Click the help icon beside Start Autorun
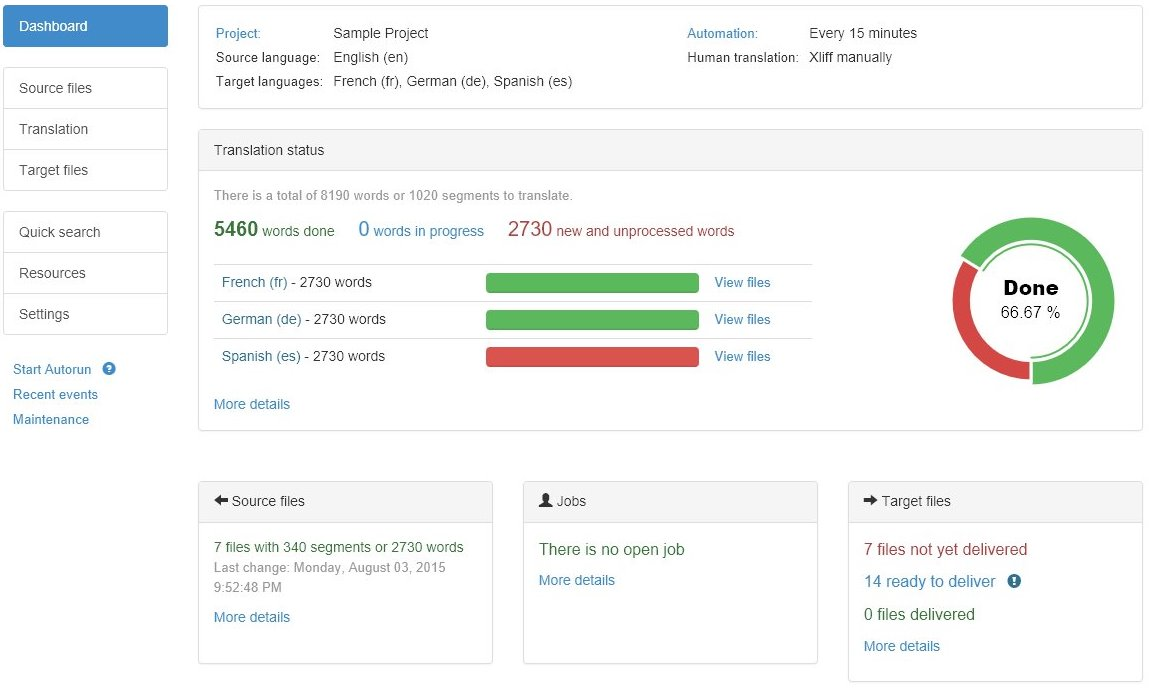 tap(109, 369)
